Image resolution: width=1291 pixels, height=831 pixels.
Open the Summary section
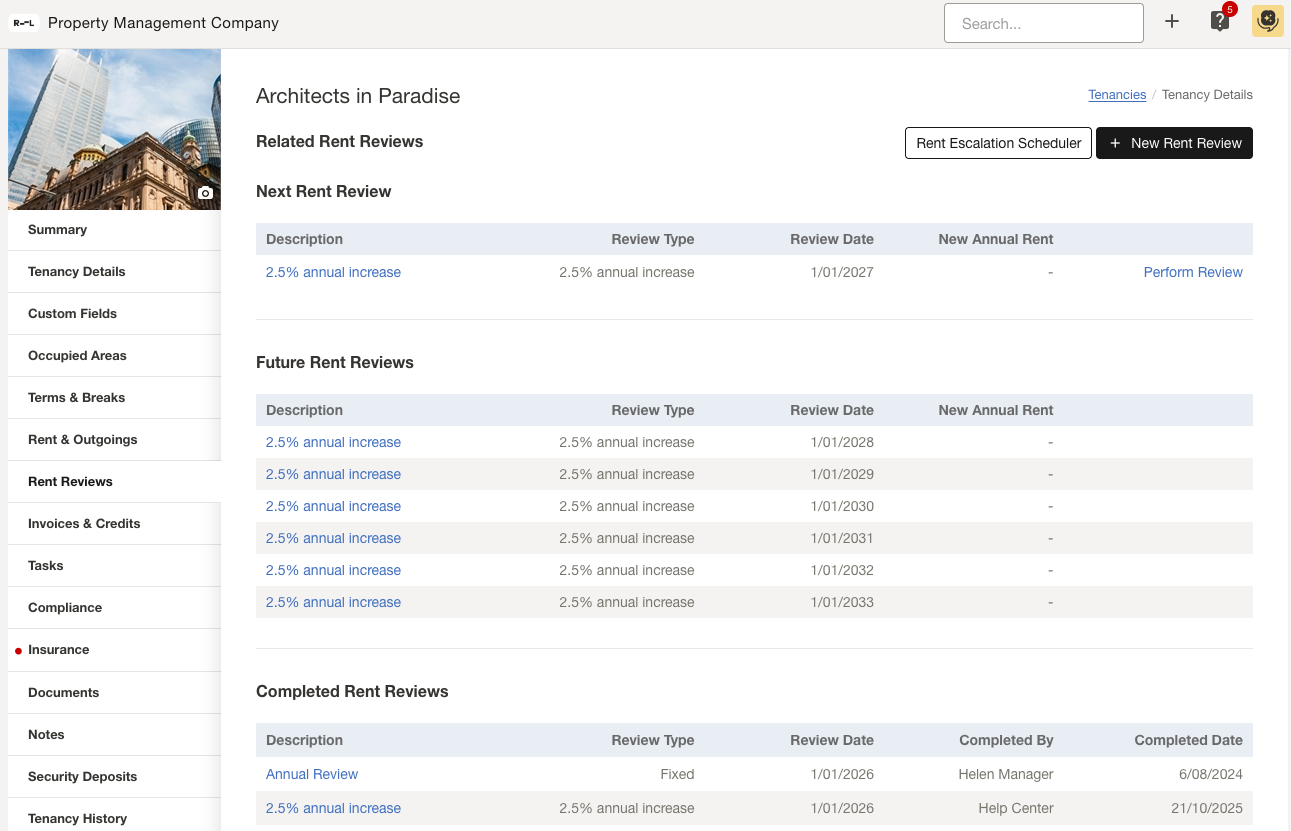coord(57,229)
